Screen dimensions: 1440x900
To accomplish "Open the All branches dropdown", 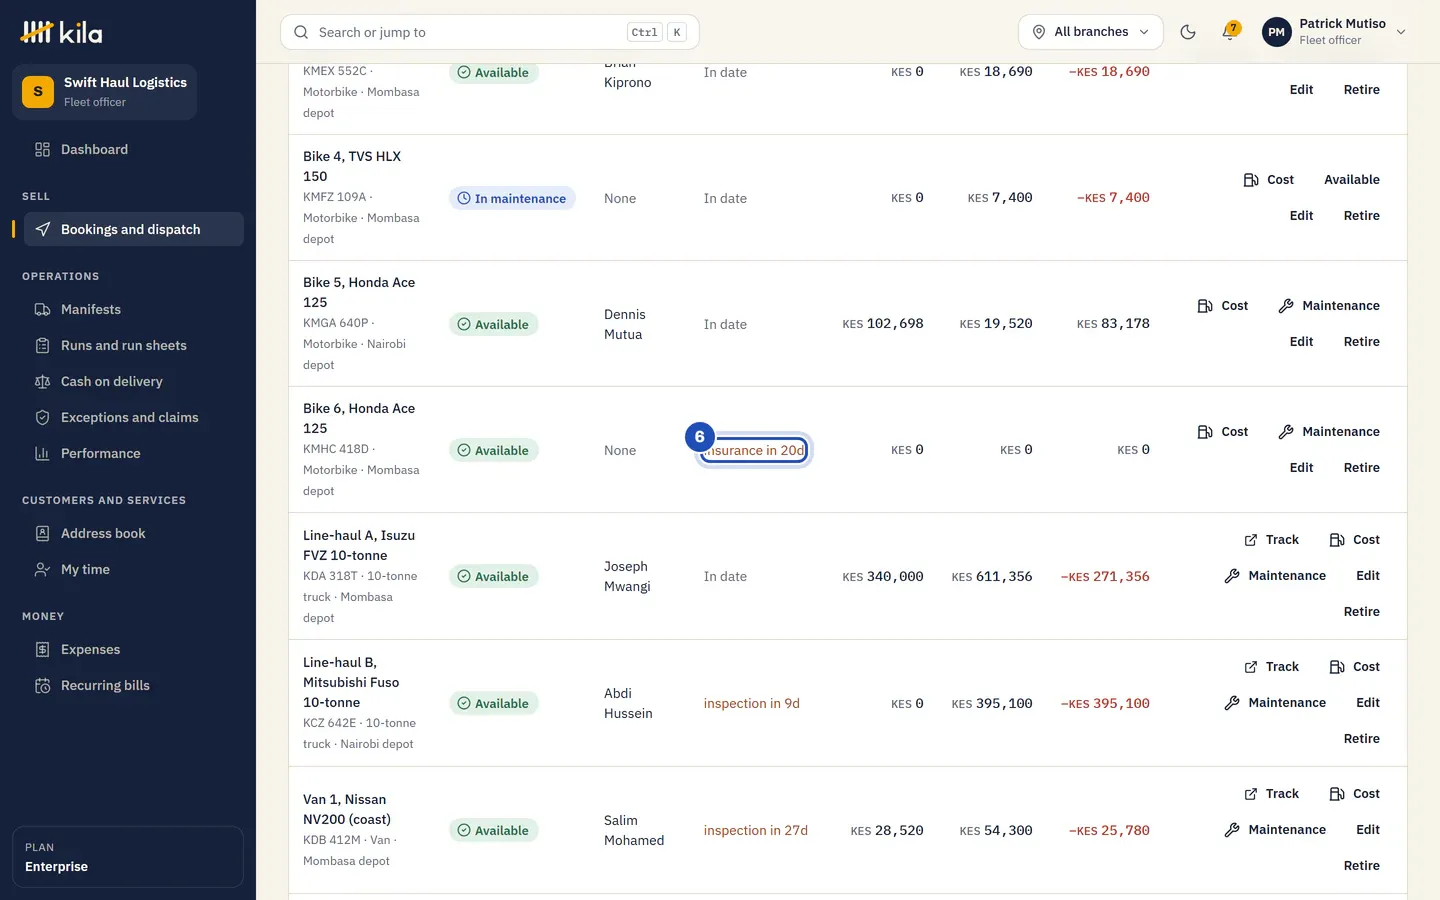I will click(1090, 32).
